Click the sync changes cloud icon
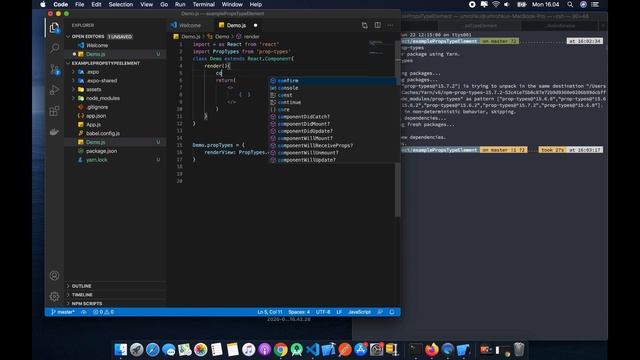Screen dimensions: 640x360 point(84,312)
